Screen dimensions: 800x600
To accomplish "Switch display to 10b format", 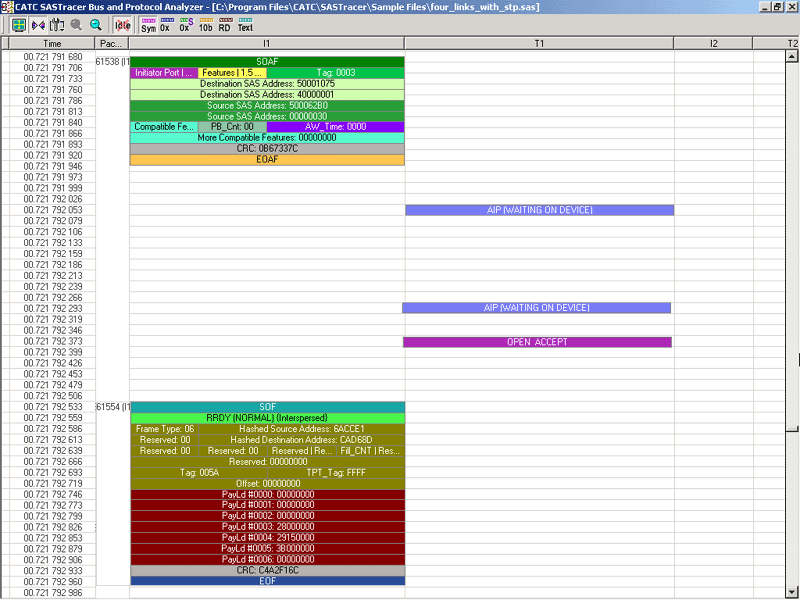I will (x=206, y=26).
